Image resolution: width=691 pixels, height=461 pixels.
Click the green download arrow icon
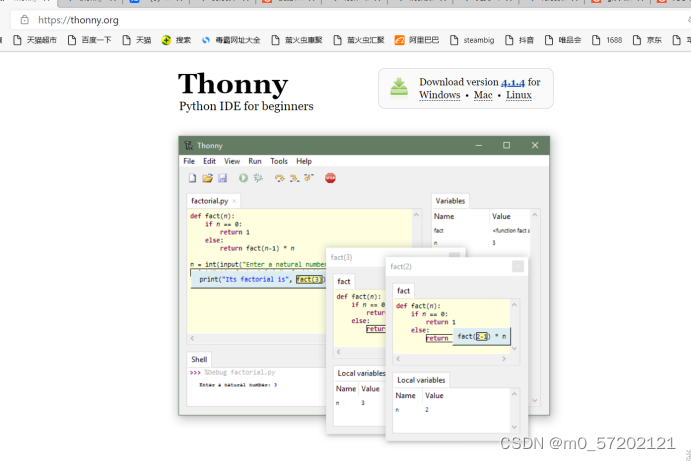tap(399, 87)
